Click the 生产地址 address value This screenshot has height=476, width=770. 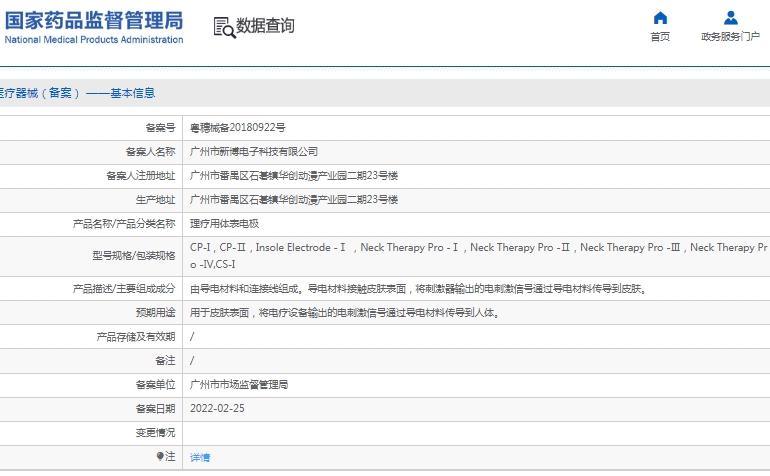coord(294,200)
